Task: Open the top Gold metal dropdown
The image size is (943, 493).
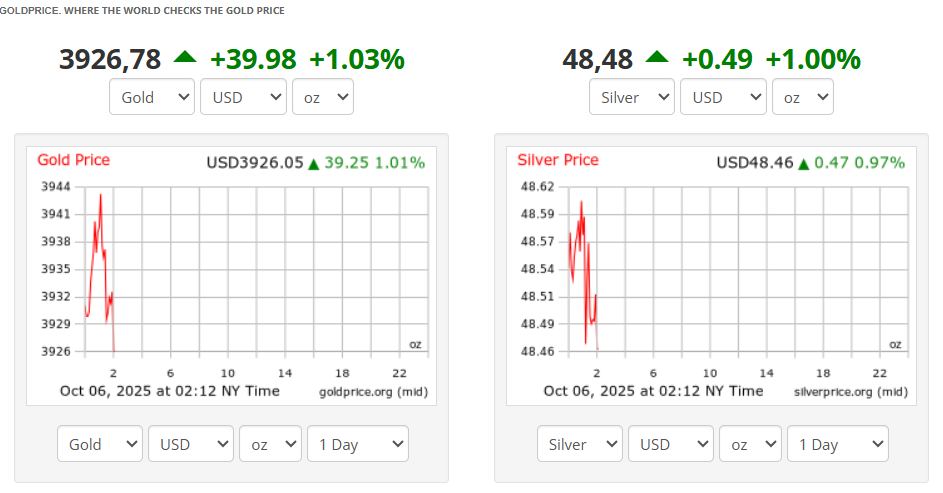Action: (152, 97)
